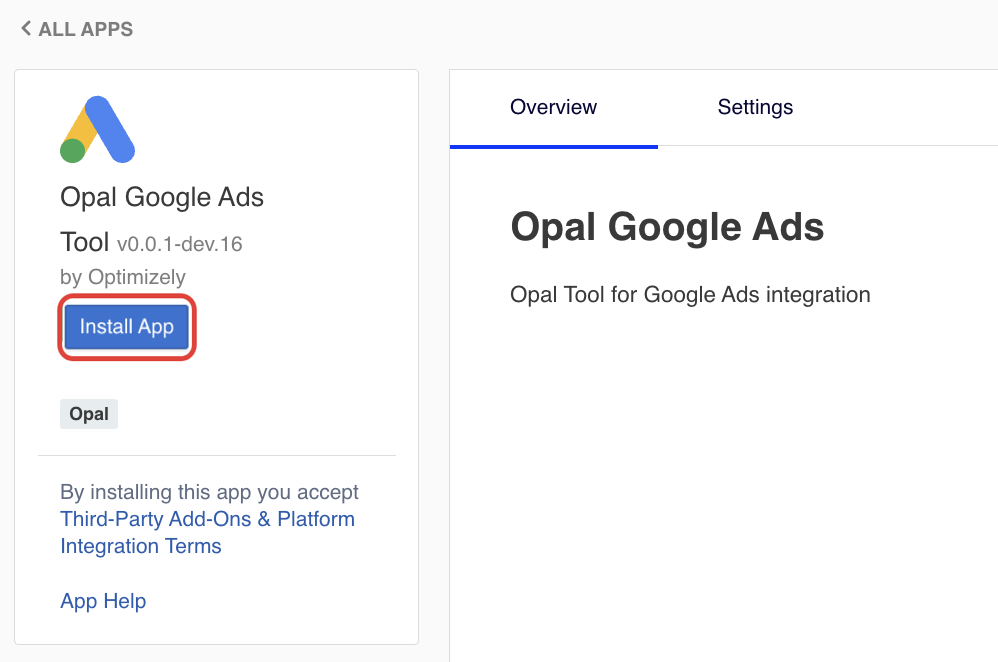Click the back chevron beside ALL APPS
Image resolution: width=998 pixels, height=662 pixels.
click(25, 28)
